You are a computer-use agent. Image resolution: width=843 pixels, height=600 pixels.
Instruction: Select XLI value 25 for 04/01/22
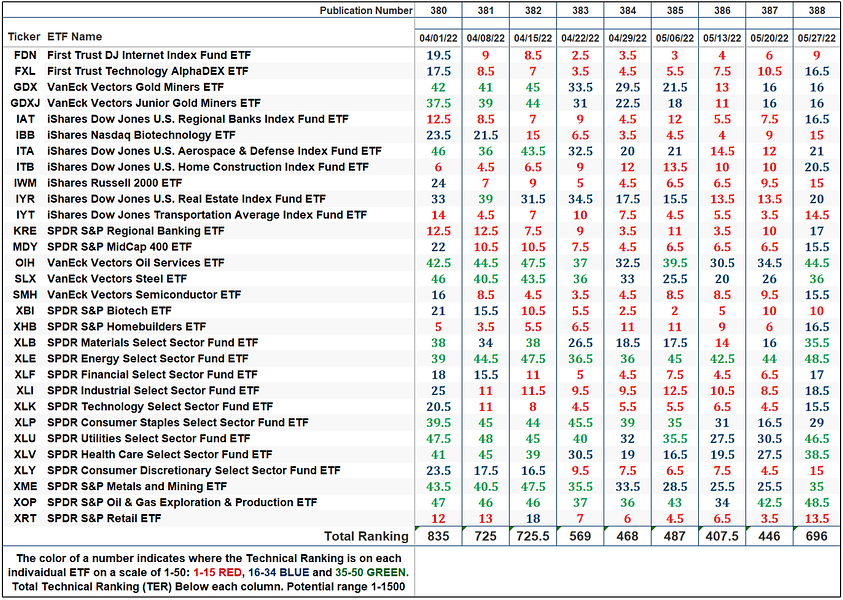coord(438,390)
